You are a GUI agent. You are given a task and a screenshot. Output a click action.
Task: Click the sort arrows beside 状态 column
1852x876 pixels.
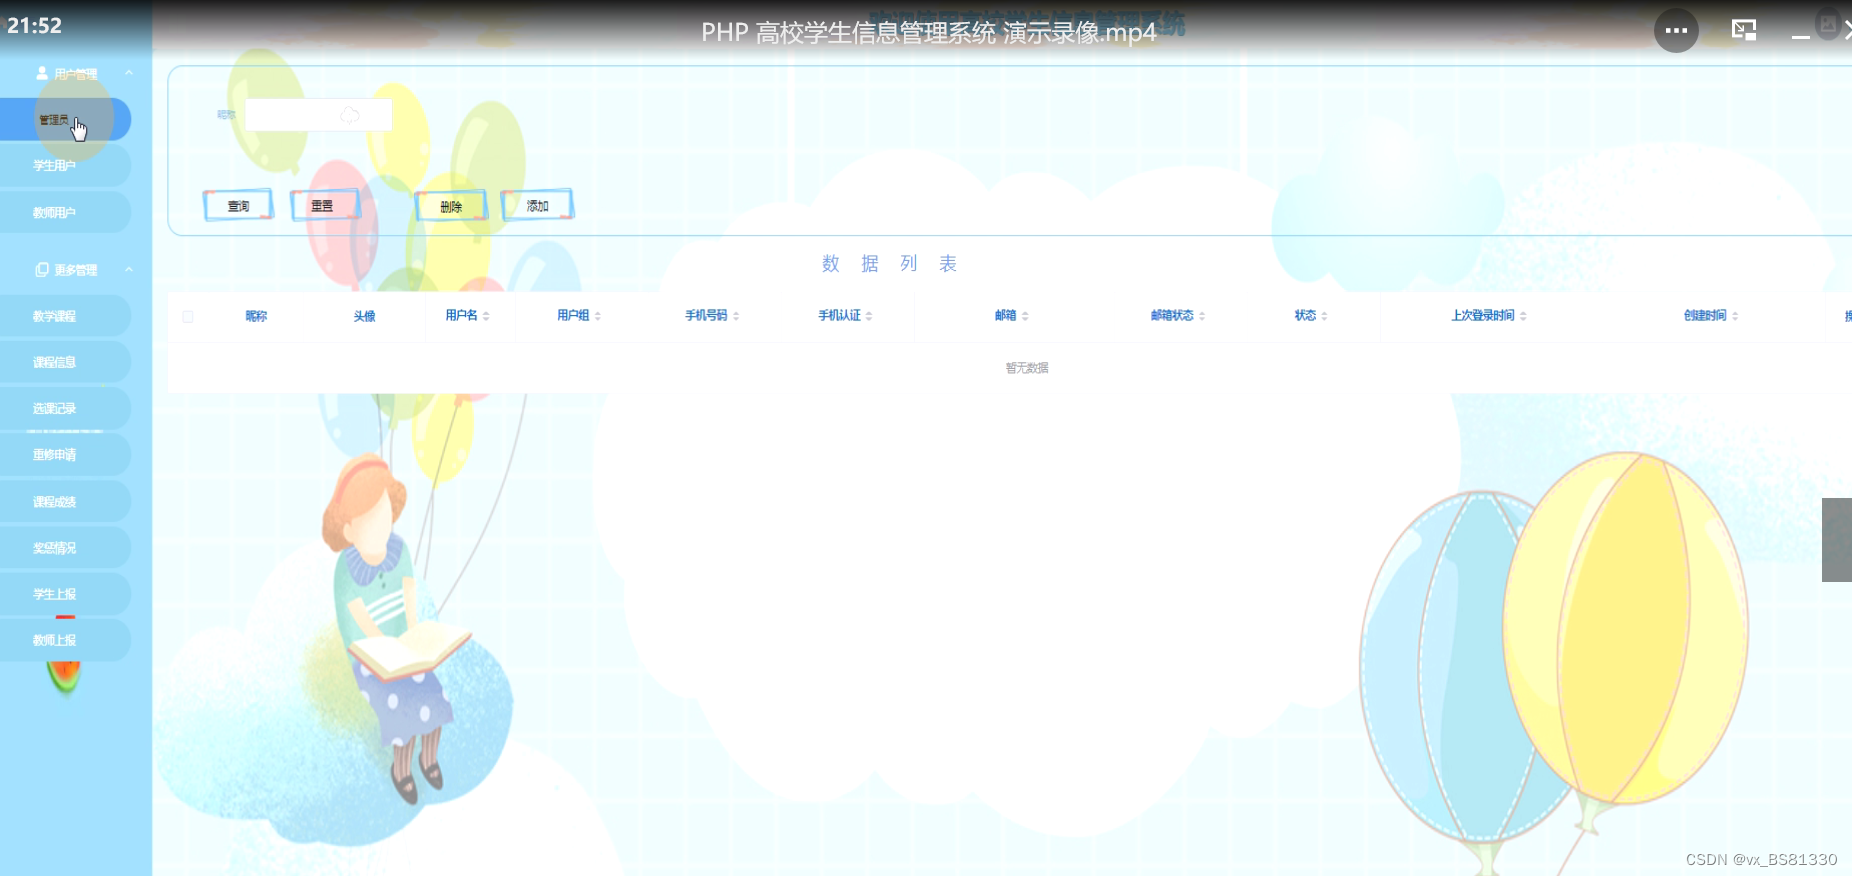(x=1324, y=316)
